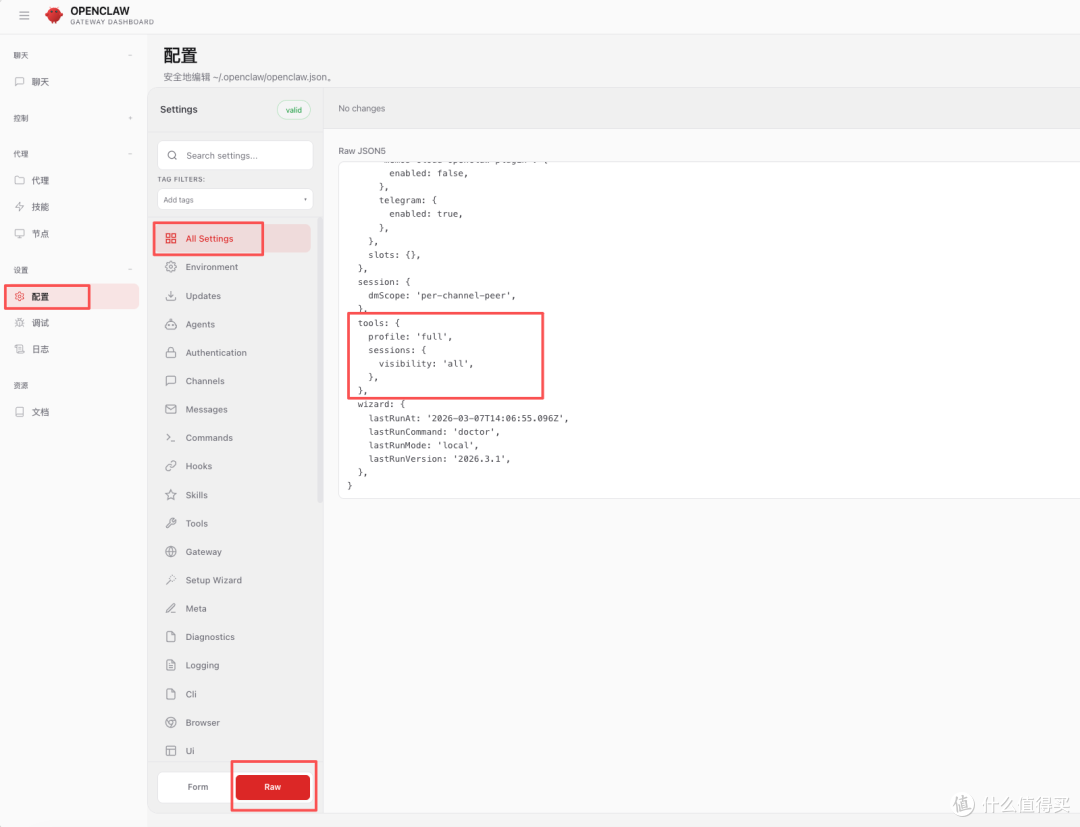Click the Tools wrench icon
This screenshot has width=1080, height=827.
click(x=171, y=523)
